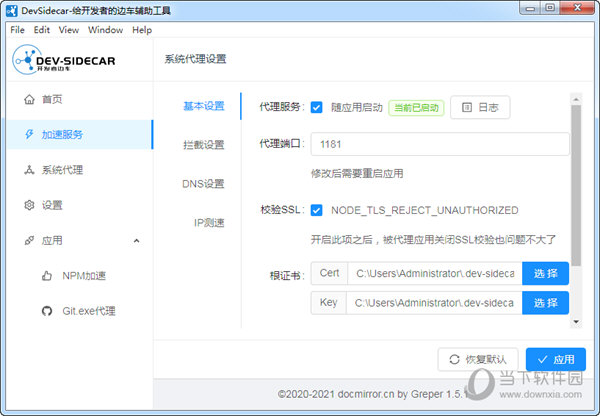Click the settings panel scrollbar thumb
The image size is (600, 416).
pos(576,185)
